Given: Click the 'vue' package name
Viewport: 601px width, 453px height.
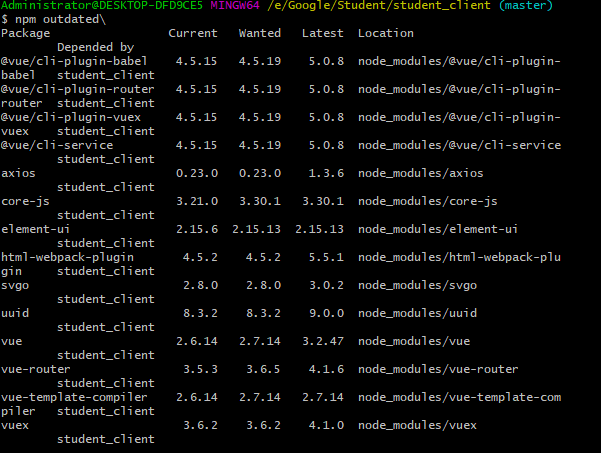Looking at the screenshot, I should click(11, 341).
